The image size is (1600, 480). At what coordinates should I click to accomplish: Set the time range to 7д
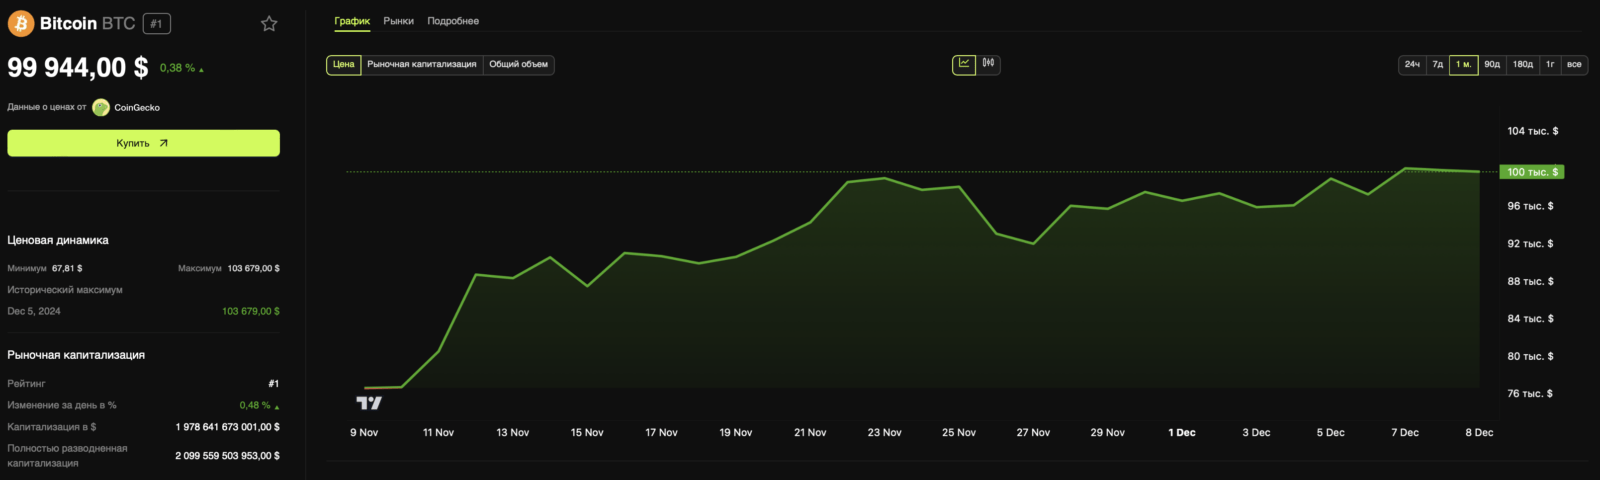[1438, 65]
